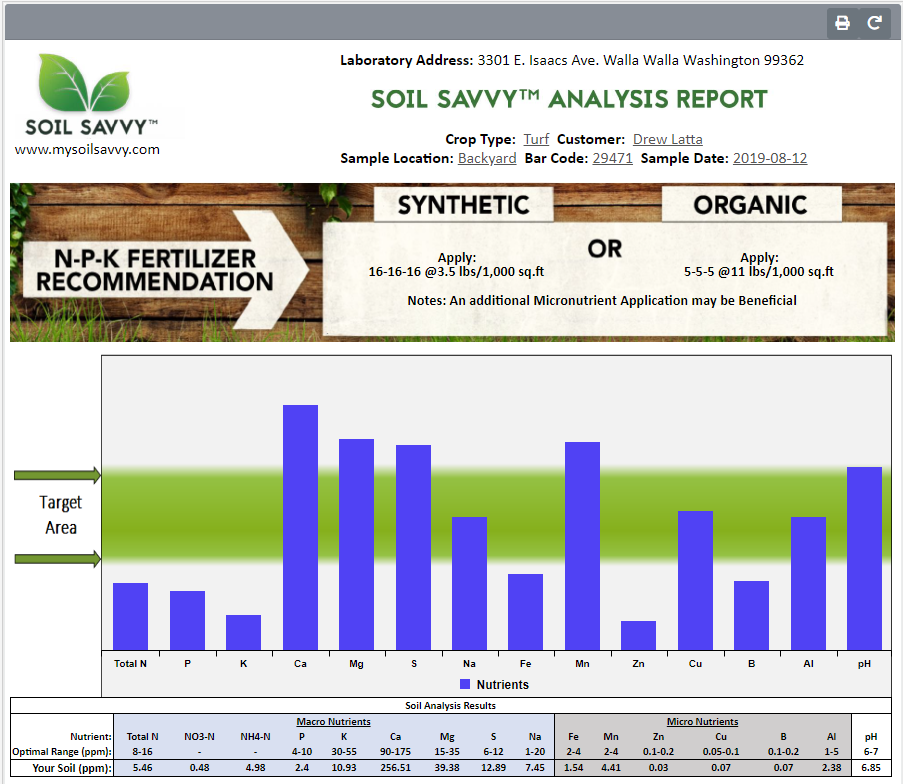The height and width of the screenshot is (784, 903).
Task: Select the Ca bar in the chart
Action: point(300,527)
